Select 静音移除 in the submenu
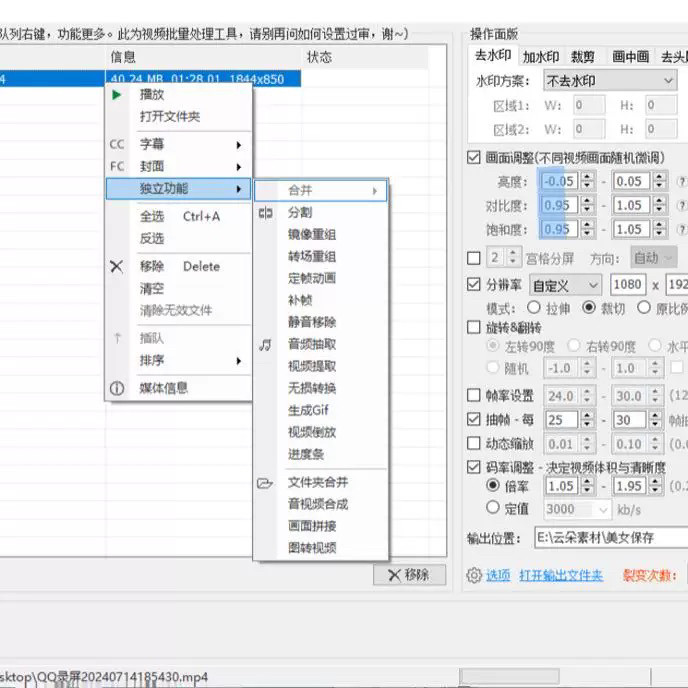The width and height of the screenshot is (688, 688). [312, 322]
